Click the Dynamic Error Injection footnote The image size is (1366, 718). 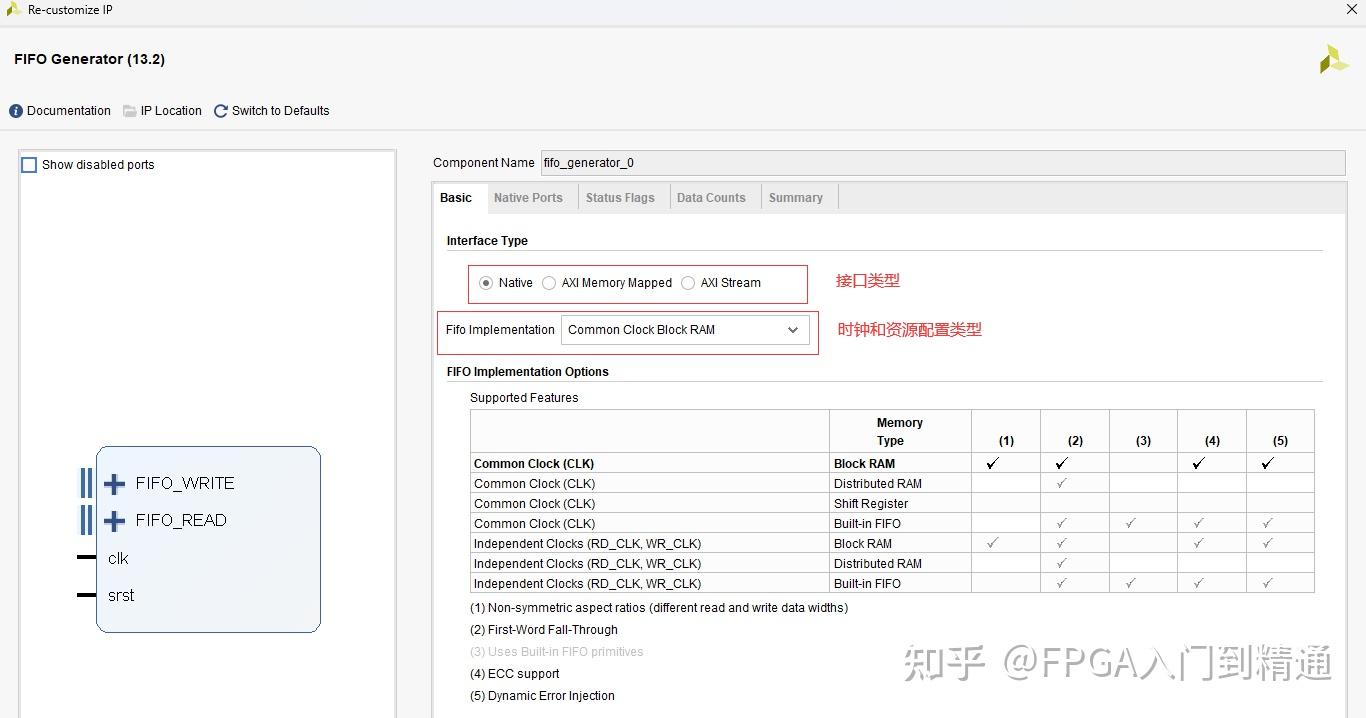pos(542,696)
